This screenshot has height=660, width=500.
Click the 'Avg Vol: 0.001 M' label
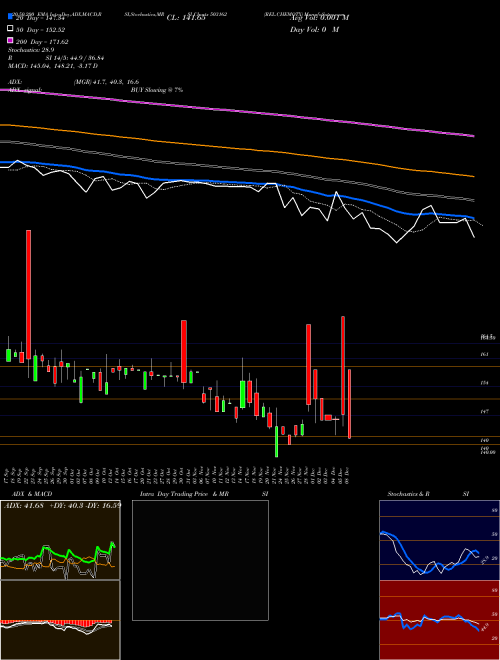tap(319, 18)
